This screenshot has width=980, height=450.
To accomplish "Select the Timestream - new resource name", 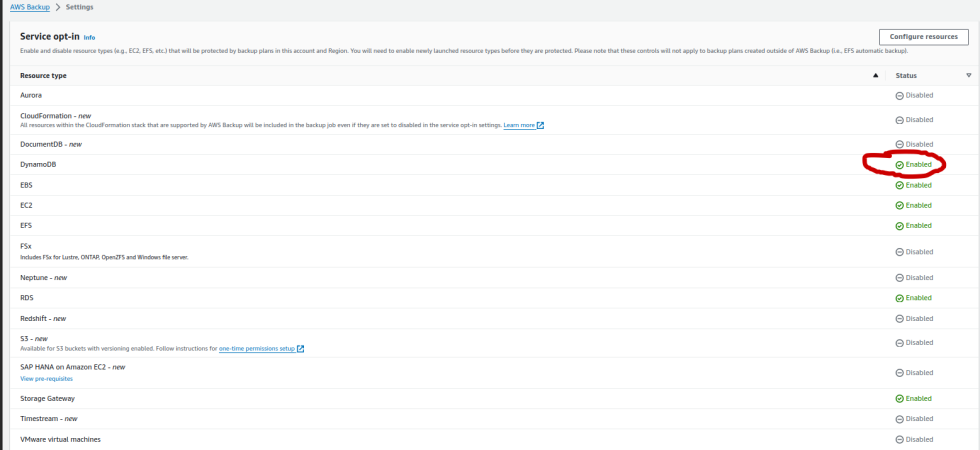I will click(49, 418).
